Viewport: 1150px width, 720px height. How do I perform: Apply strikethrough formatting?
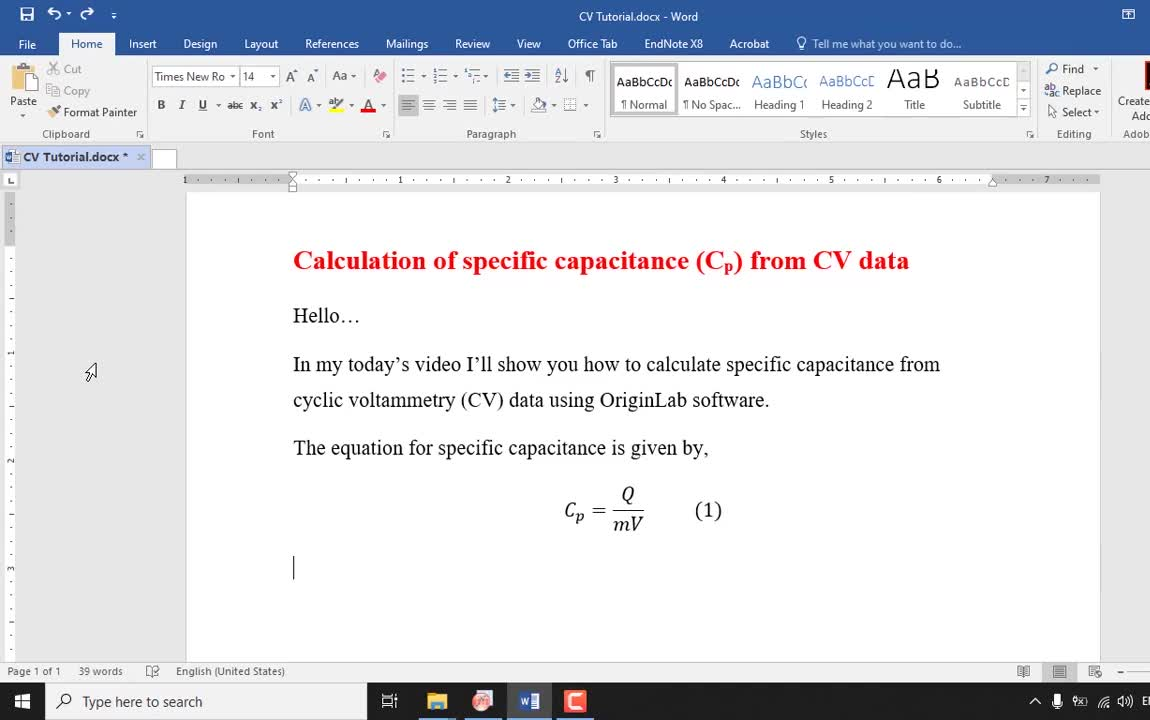(235, 105)
